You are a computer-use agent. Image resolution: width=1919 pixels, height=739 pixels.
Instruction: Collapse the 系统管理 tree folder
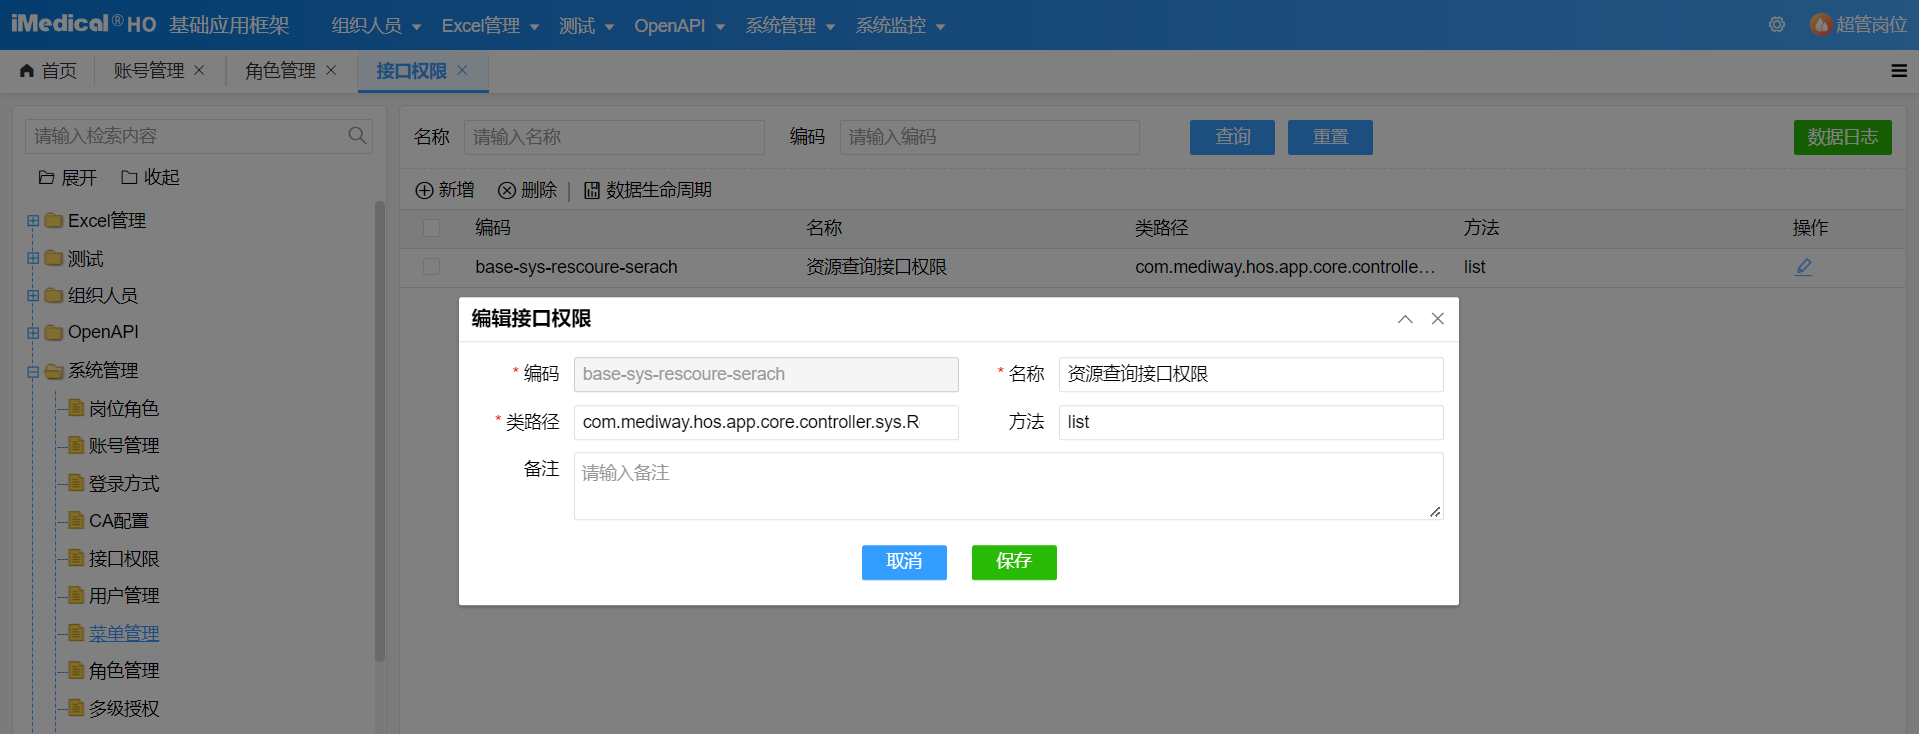[33, 371]
